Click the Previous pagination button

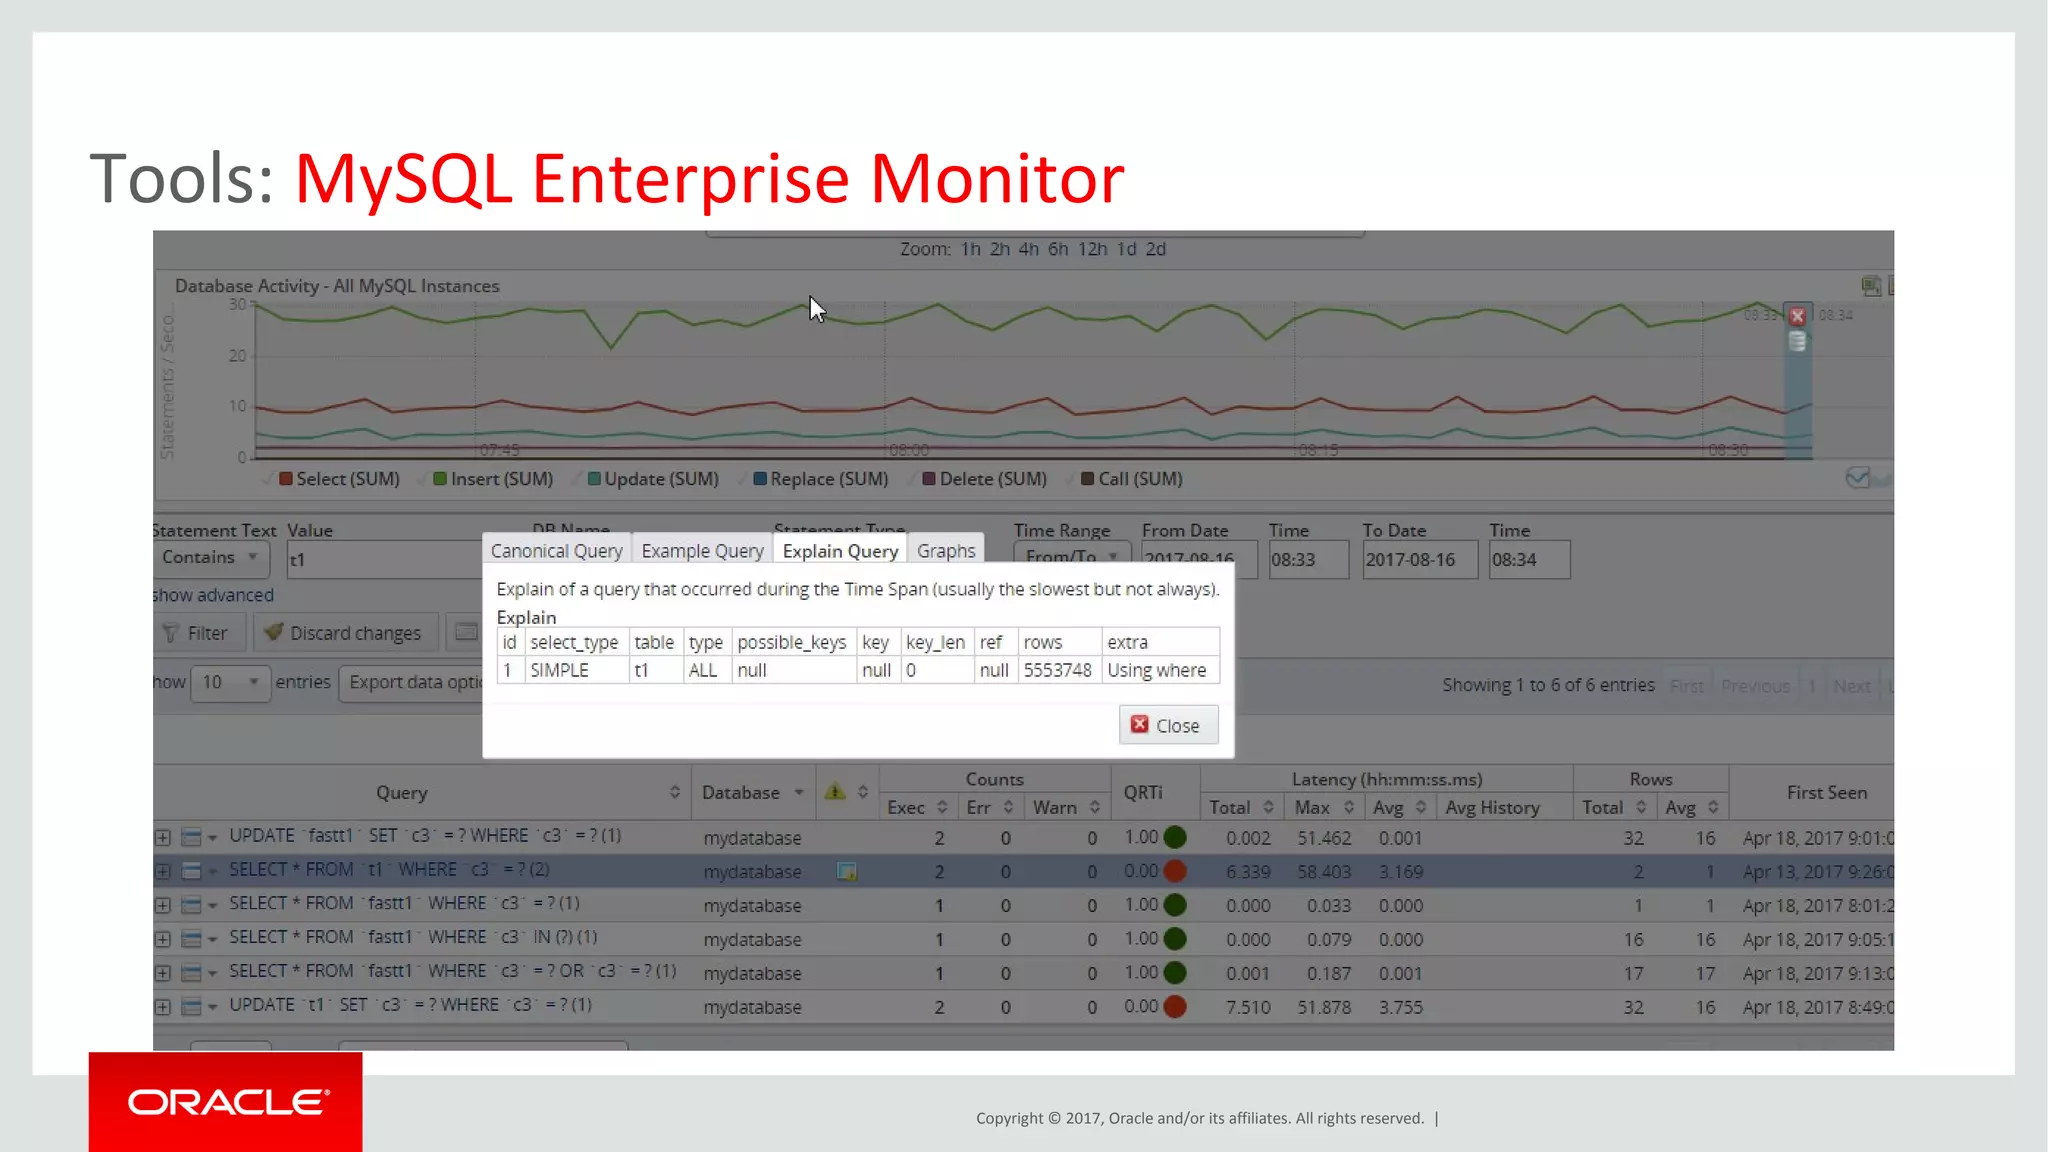1755,686
